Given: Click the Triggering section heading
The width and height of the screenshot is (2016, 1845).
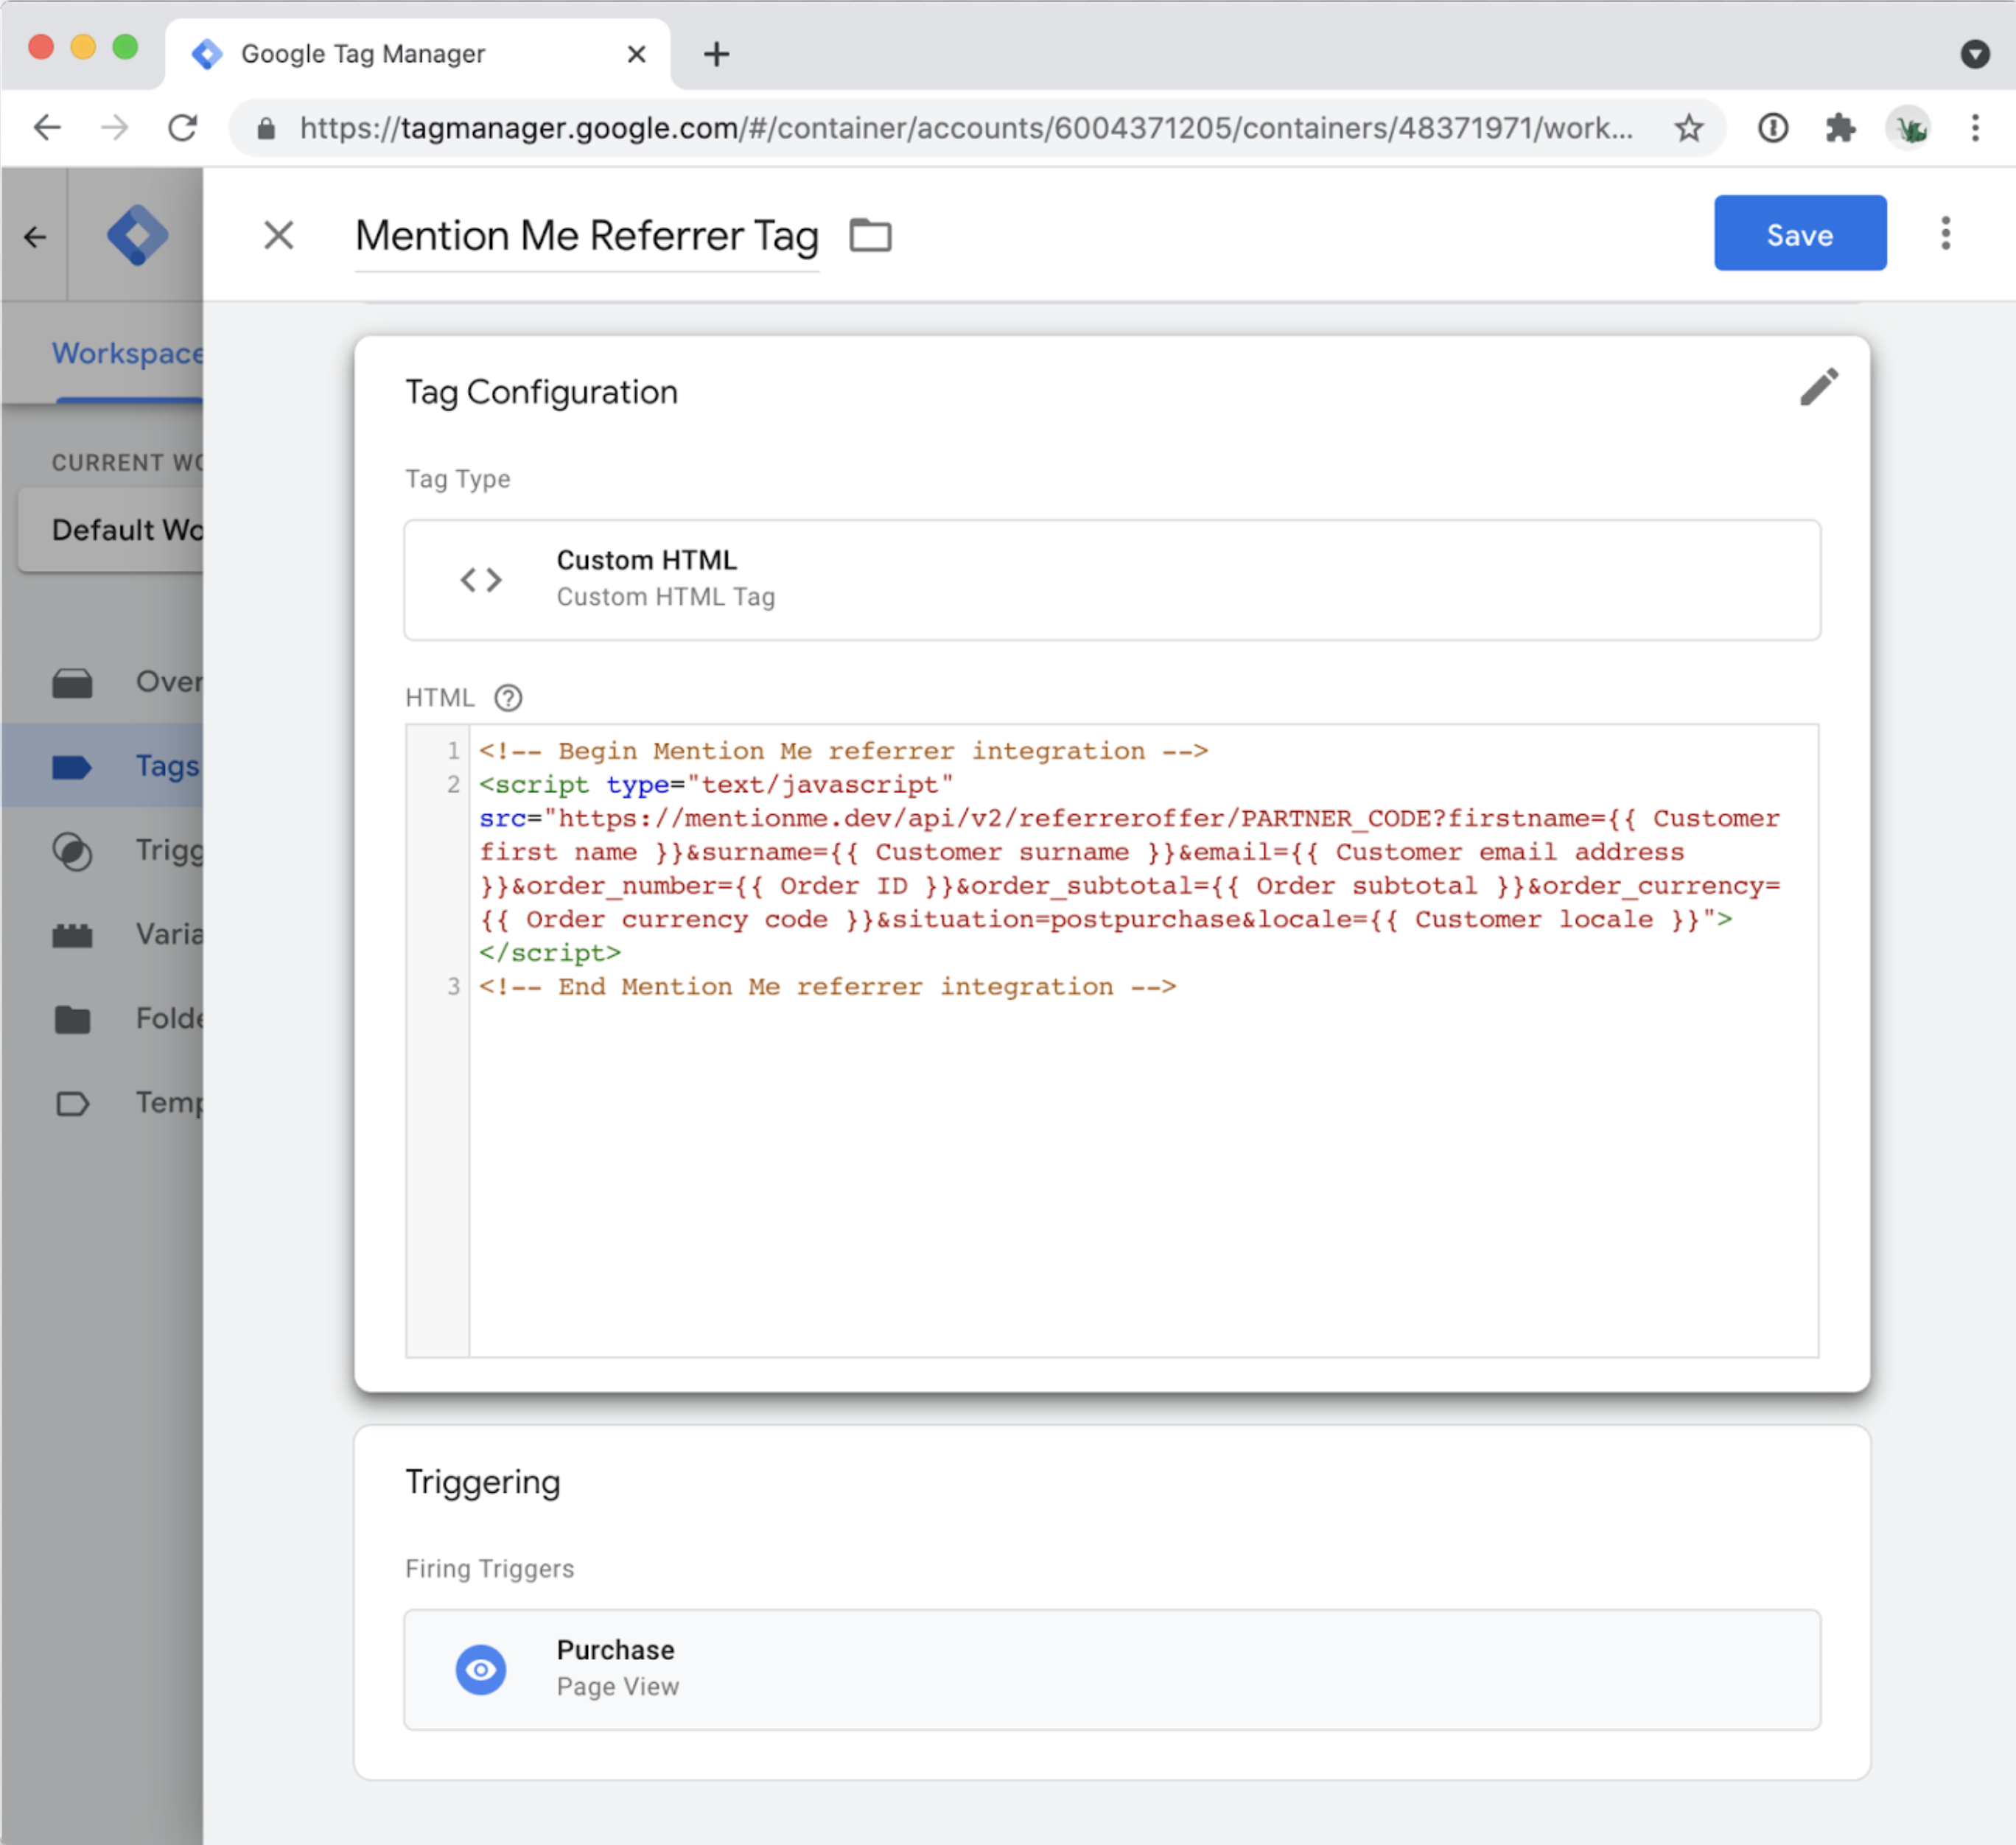Looking at the screenshot, I should [482, 1481].
